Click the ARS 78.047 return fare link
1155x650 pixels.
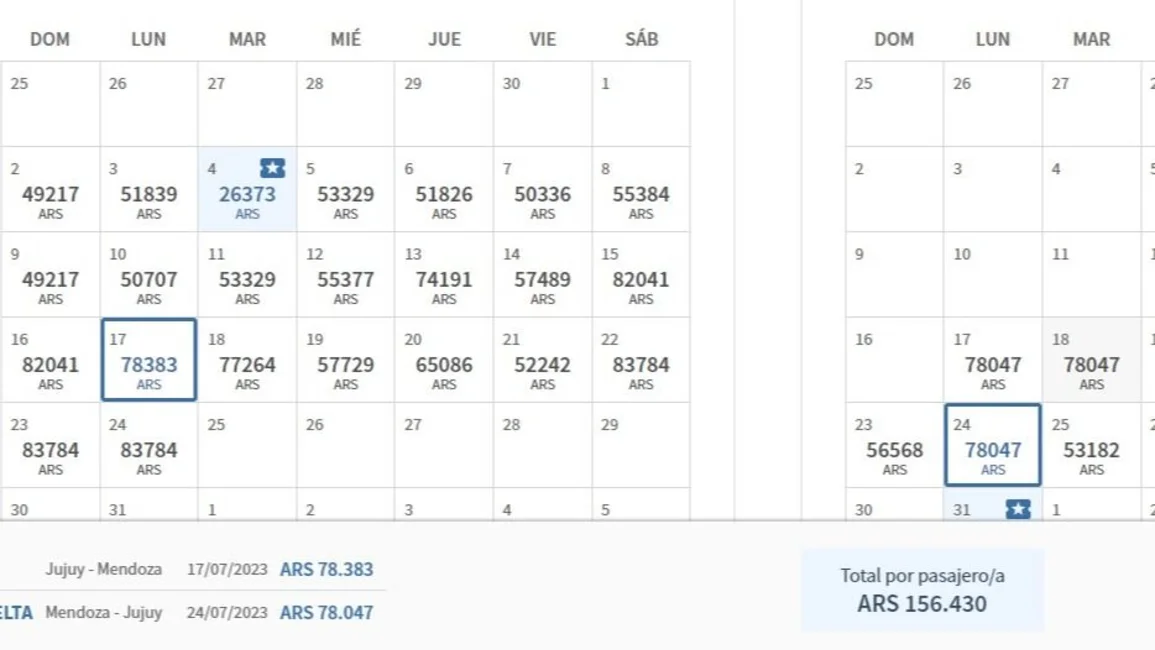point(326,612)
